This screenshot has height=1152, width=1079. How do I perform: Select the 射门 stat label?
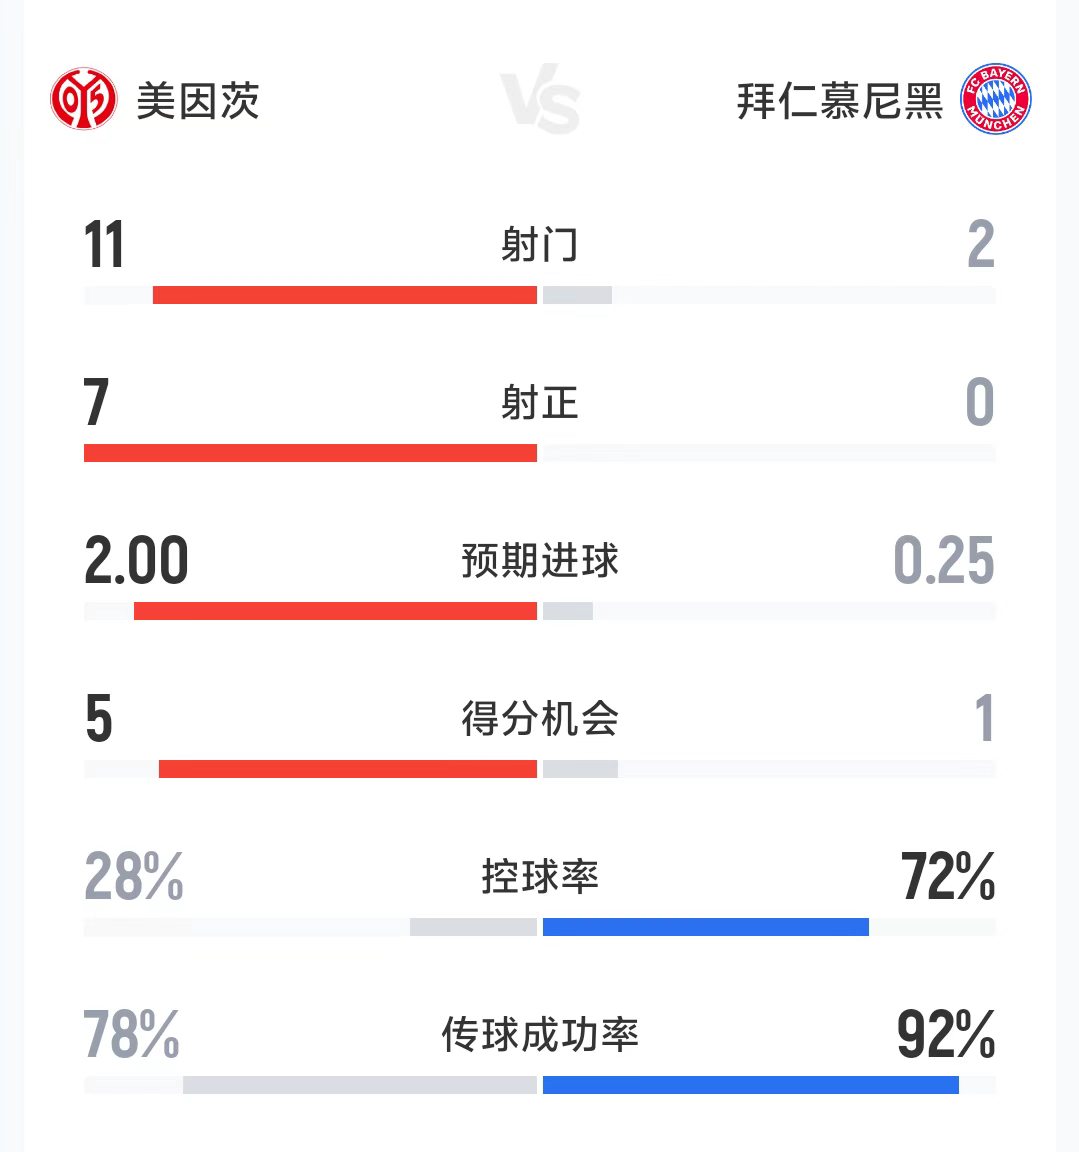pos(540,245)
